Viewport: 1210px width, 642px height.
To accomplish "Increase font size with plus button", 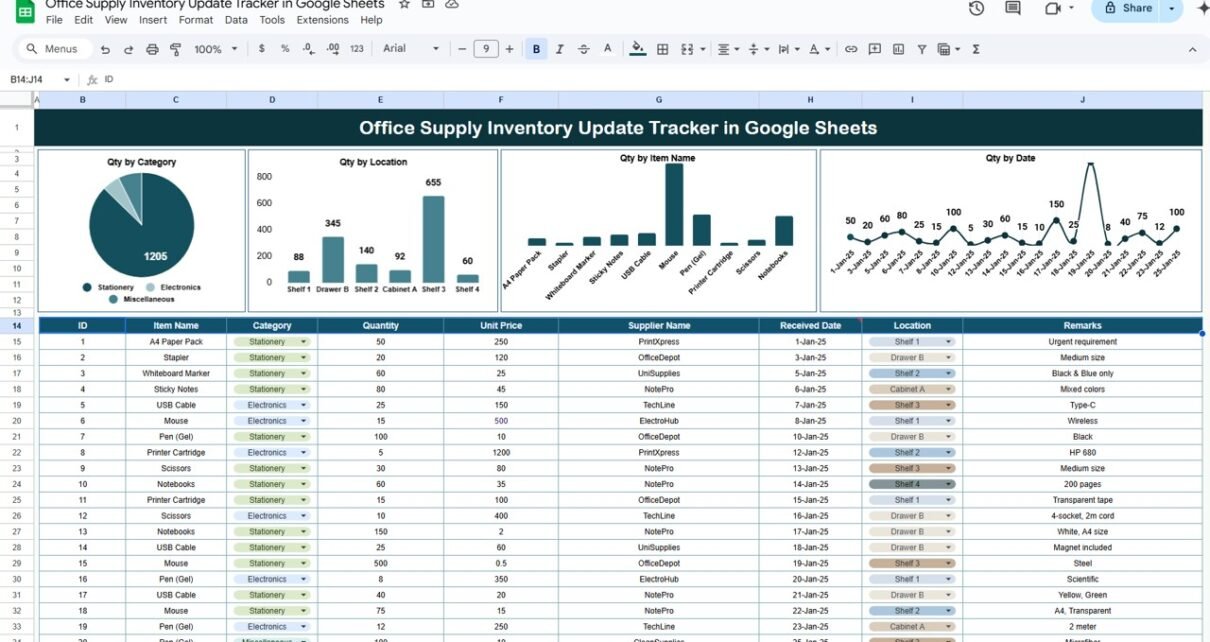I will (510, 49).
